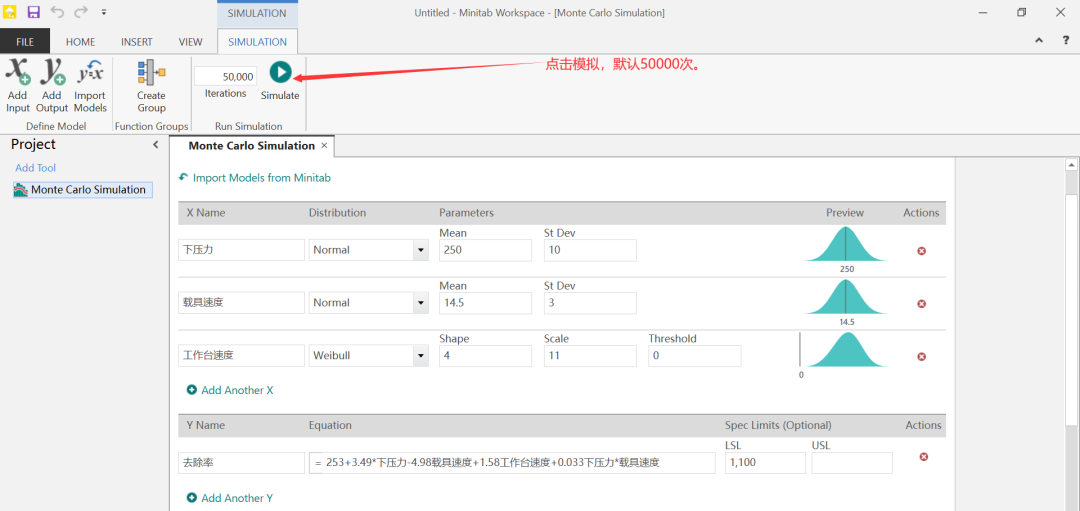Delete the 工作台速度 input row
Screen dimensions: 1080x511
922,357
